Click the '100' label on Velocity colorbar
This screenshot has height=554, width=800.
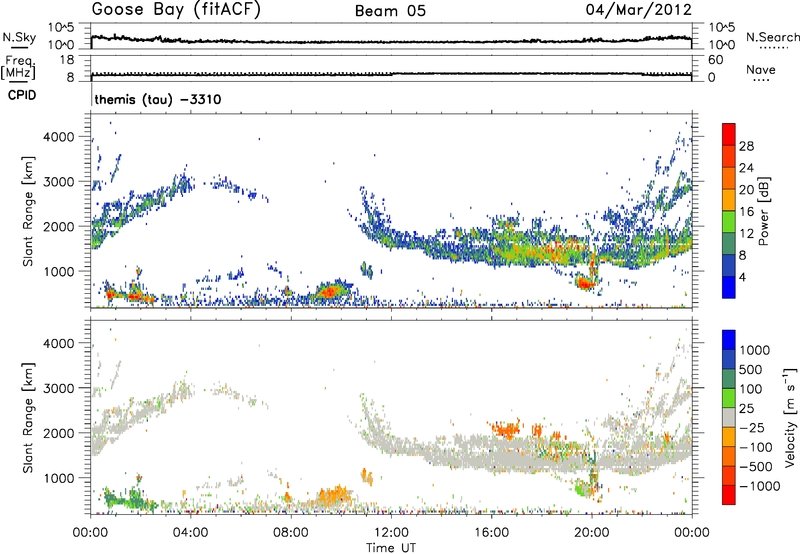tap(750, 389)
